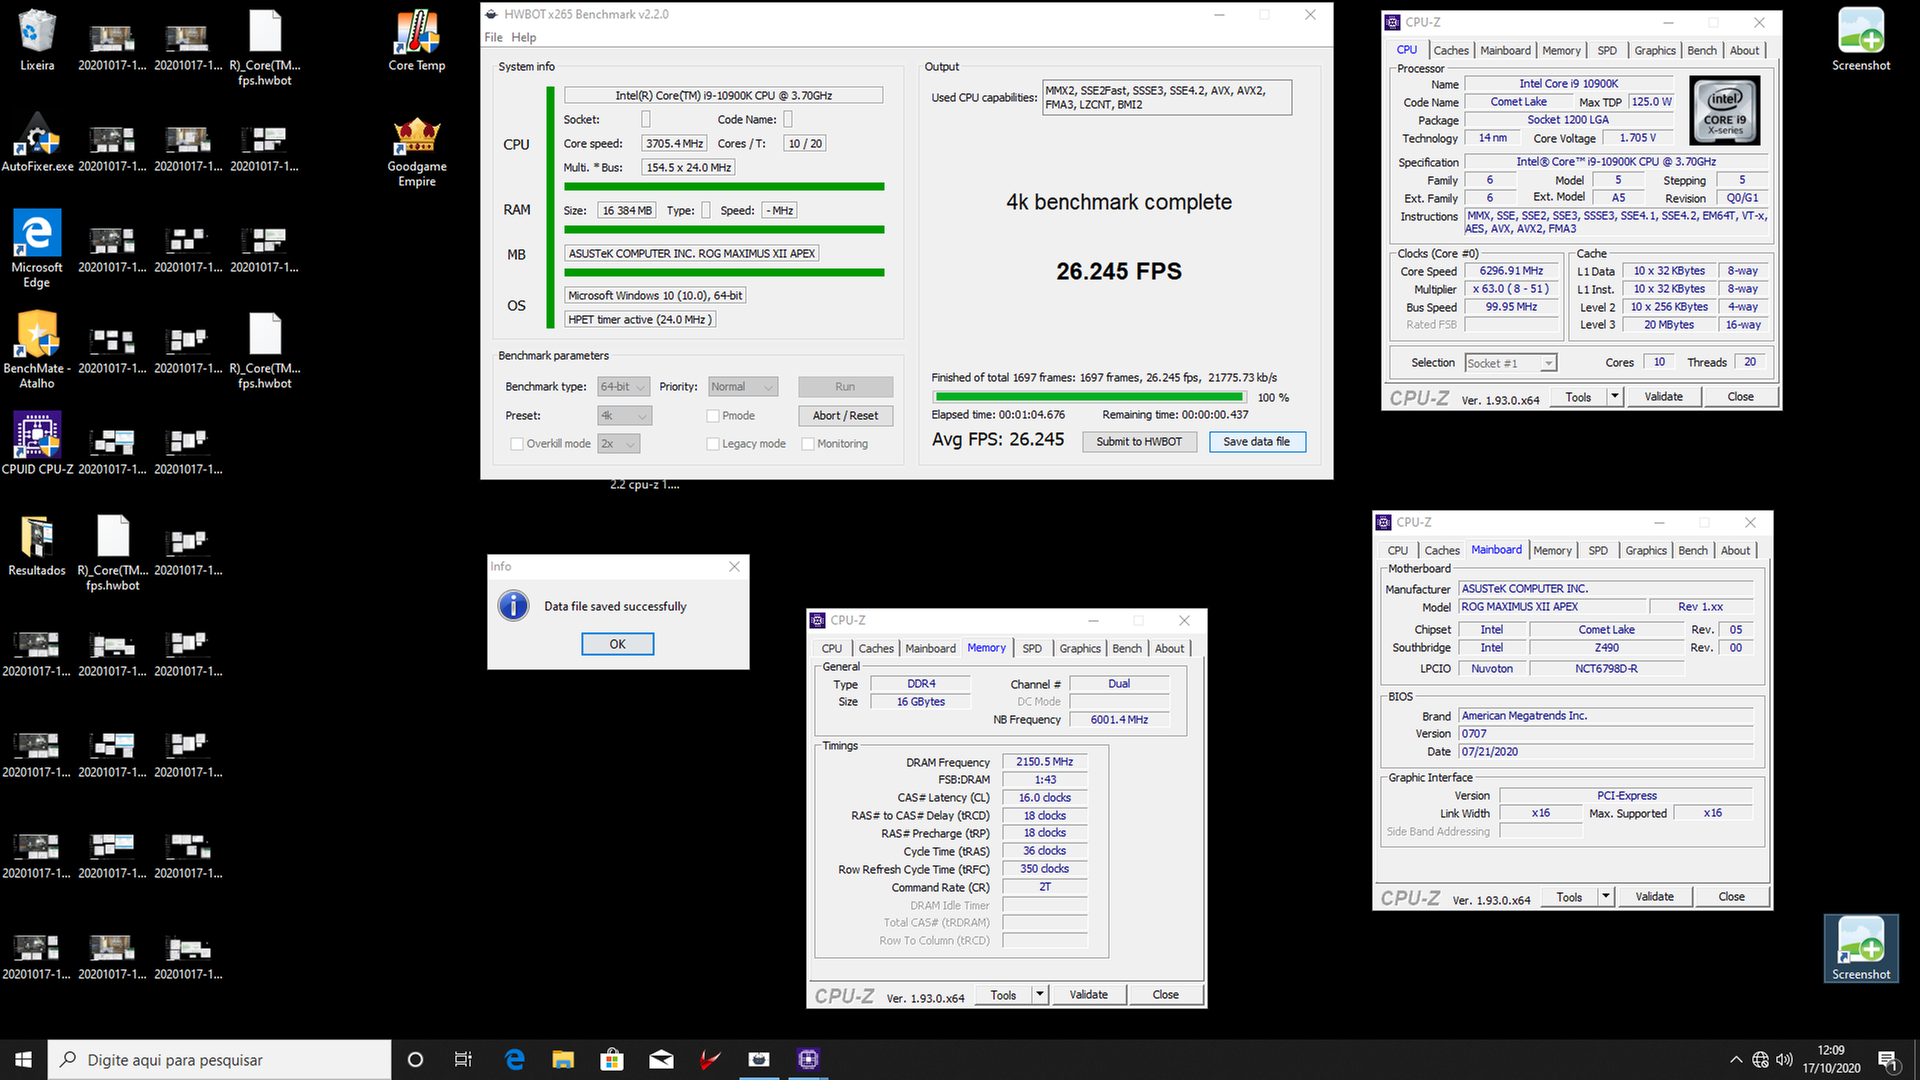Switch to Bench tab in top CPU-Z window
Screen dimensions: 1920x1080
[1702, 51]
